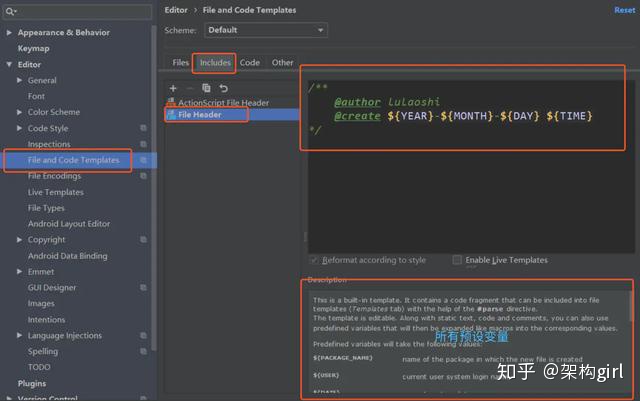Toggle Reformat according to style checkbox
Screen dimensions: 640x401
(x=314, y=260)
